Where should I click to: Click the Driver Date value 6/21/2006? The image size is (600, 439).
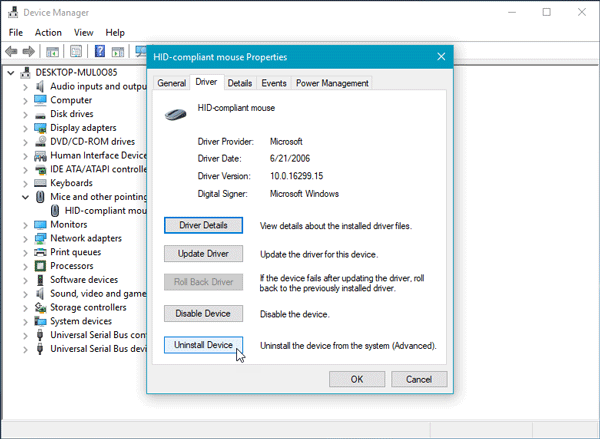click(x=290, y=158)
